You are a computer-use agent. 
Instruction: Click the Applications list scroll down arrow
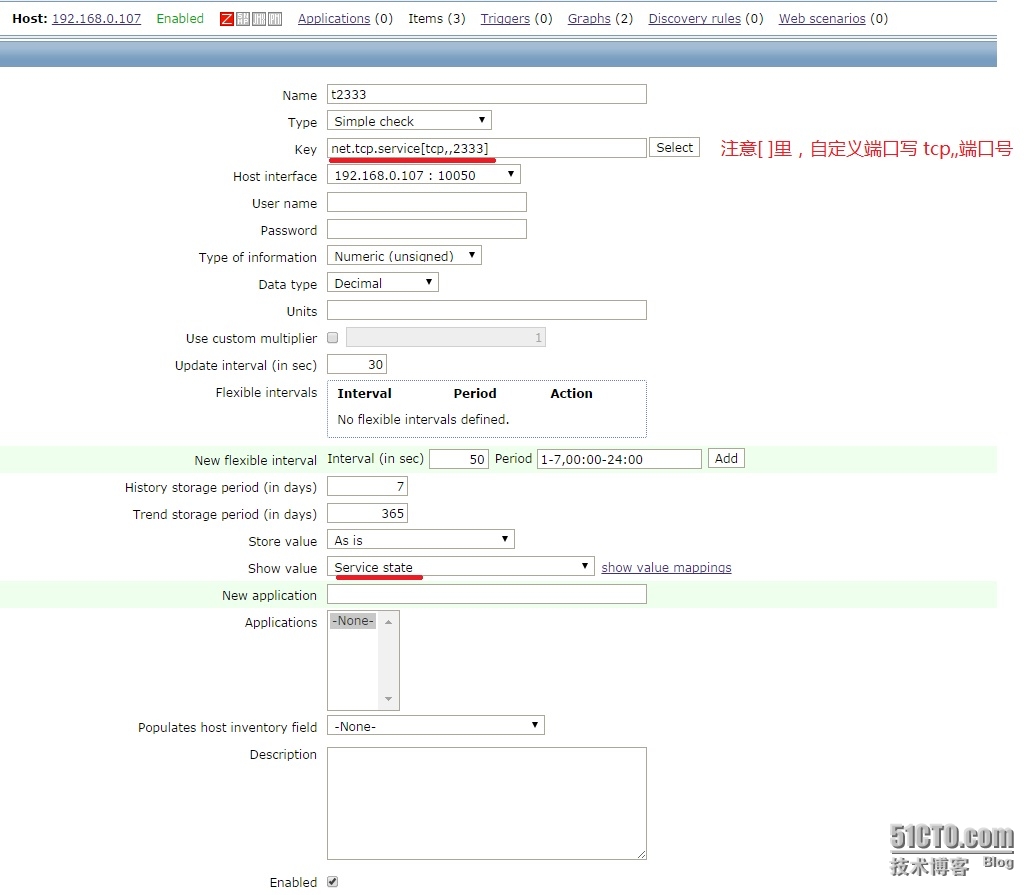pos(389,699)
